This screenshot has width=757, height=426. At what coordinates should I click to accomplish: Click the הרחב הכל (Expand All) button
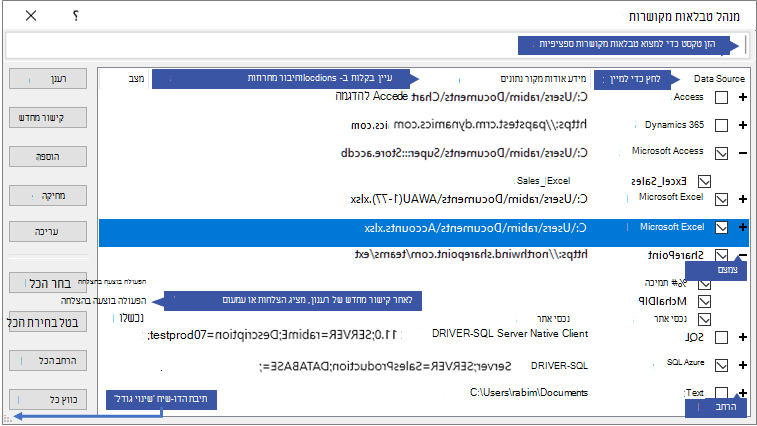tap(48, 361)
